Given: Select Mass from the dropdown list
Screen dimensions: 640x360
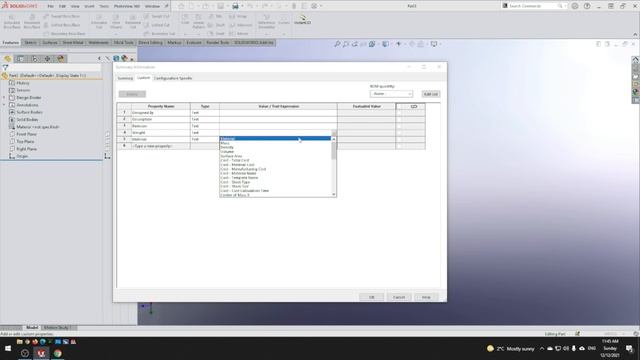Looking at the screenshot, I should [225, 143].
